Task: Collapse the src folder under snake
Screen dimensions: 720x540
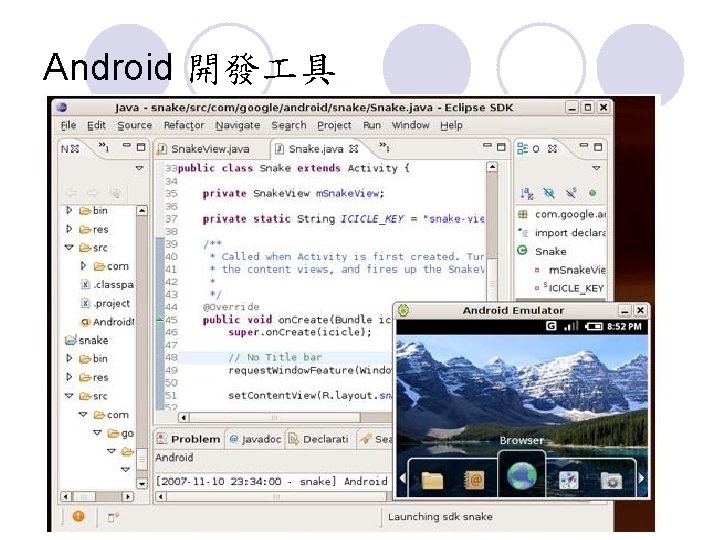Action: tap(69, 395)
